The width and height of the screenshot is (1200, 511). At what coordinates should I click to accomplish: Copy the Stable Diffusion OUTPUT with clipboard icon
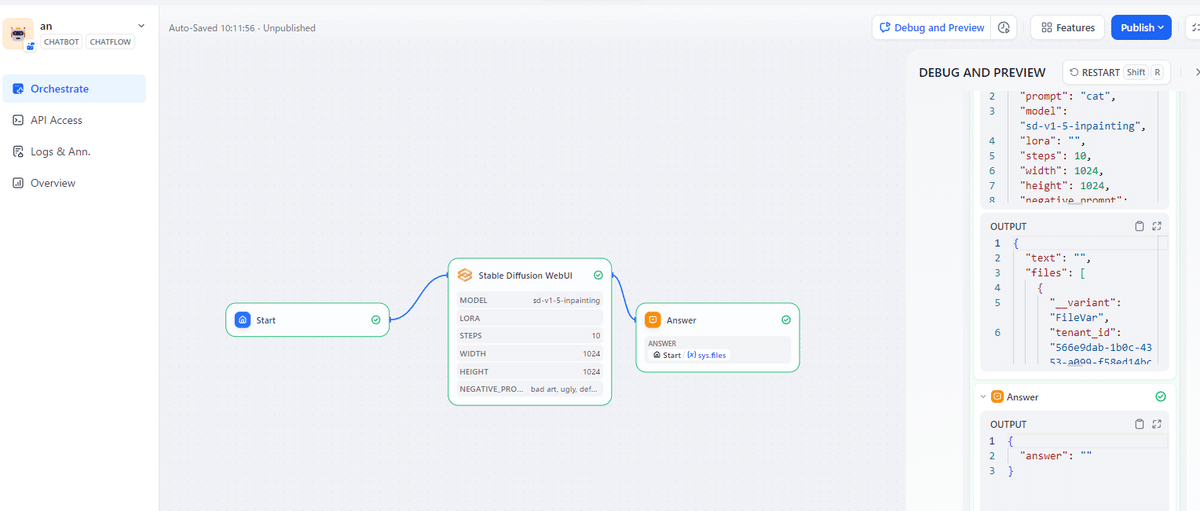[x=1140, y=226]
